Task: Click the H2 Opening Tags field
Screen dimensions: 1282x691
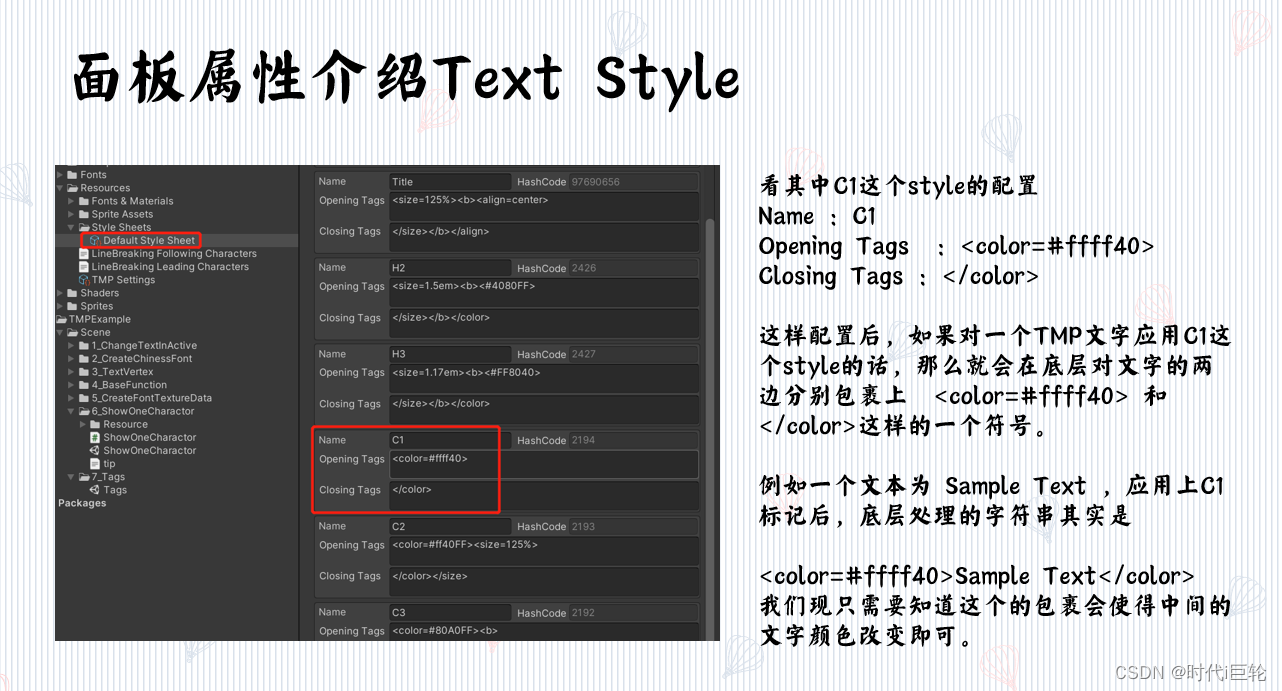Action: pyautogui.click(x=544, y=293)
